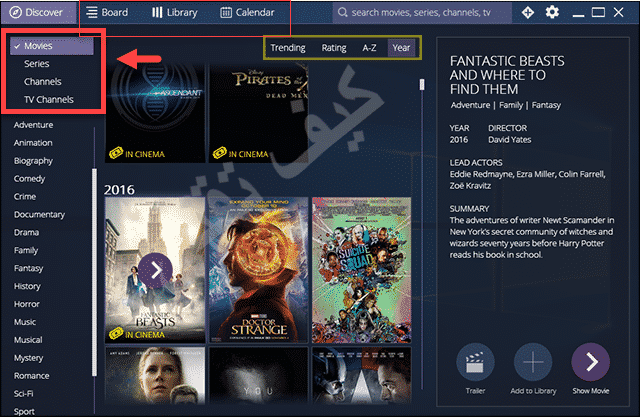
Task: Open the Discover section
Action: [38, 13]
